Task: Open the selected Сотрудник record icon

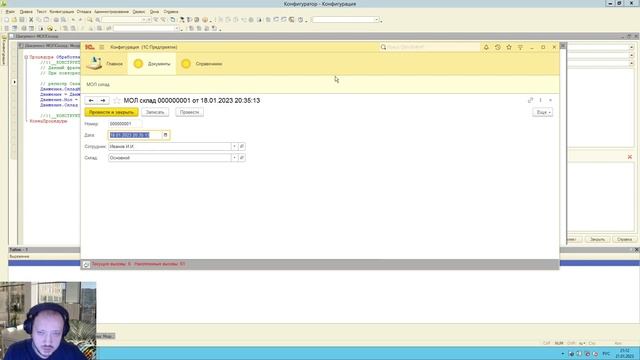Action: pos(242,147)
